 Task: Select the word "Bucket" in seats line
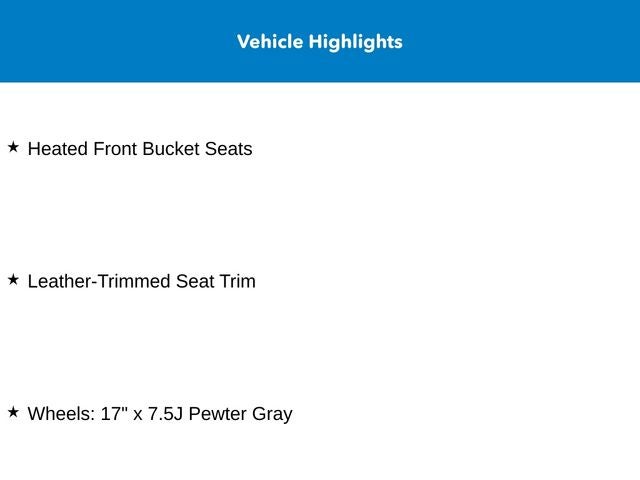(171, 149)
